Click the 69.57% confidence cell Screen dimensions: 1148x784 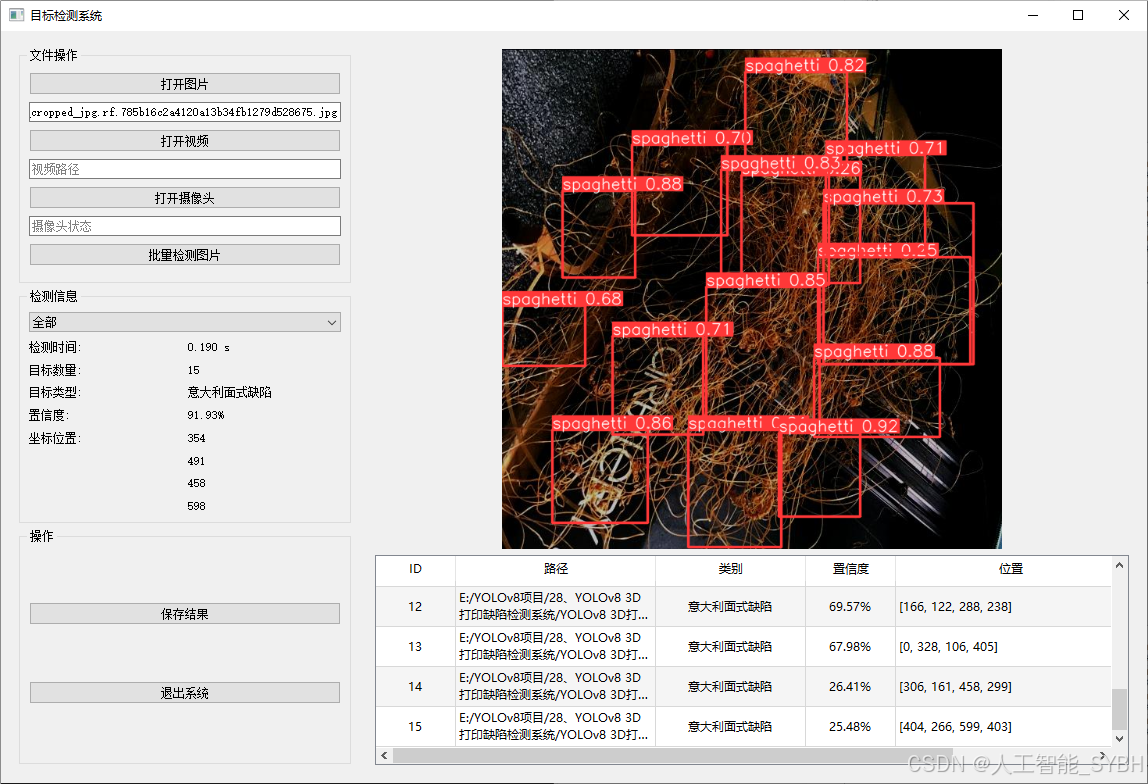tap(850, 606)
